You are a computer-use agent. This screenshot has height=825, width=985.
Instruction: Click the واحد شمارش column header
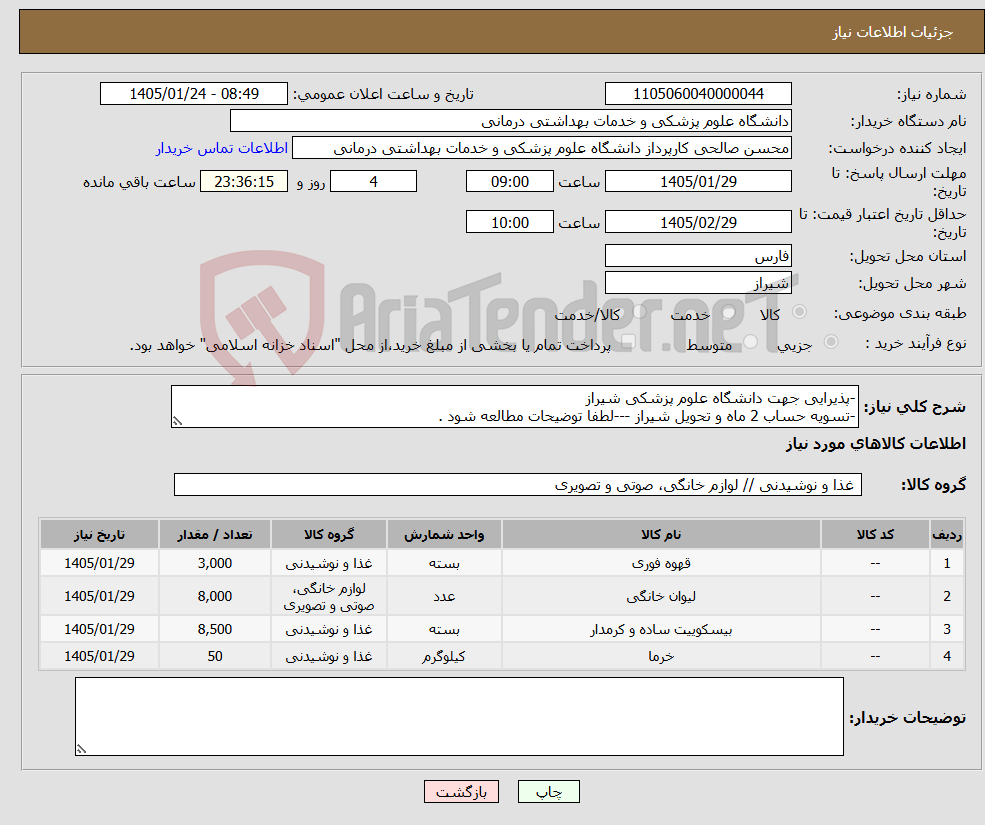[444, 534]
